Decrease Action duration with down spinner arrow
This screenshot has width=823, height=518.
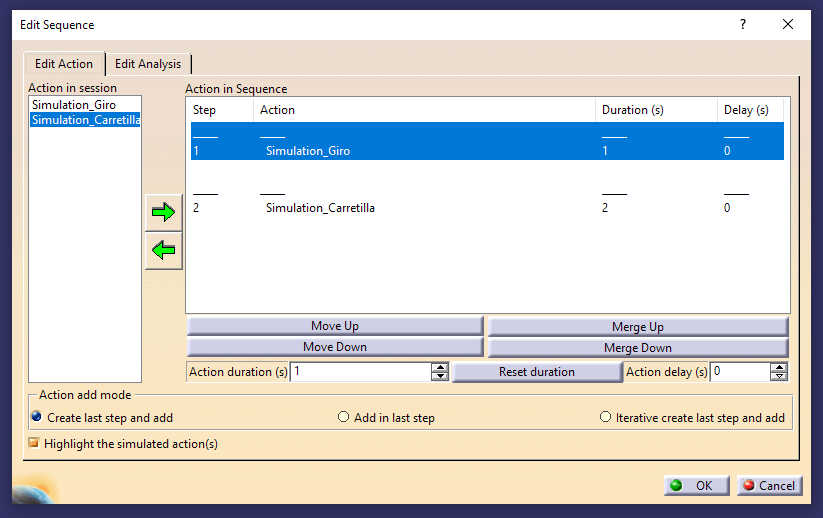click(439, 376)
